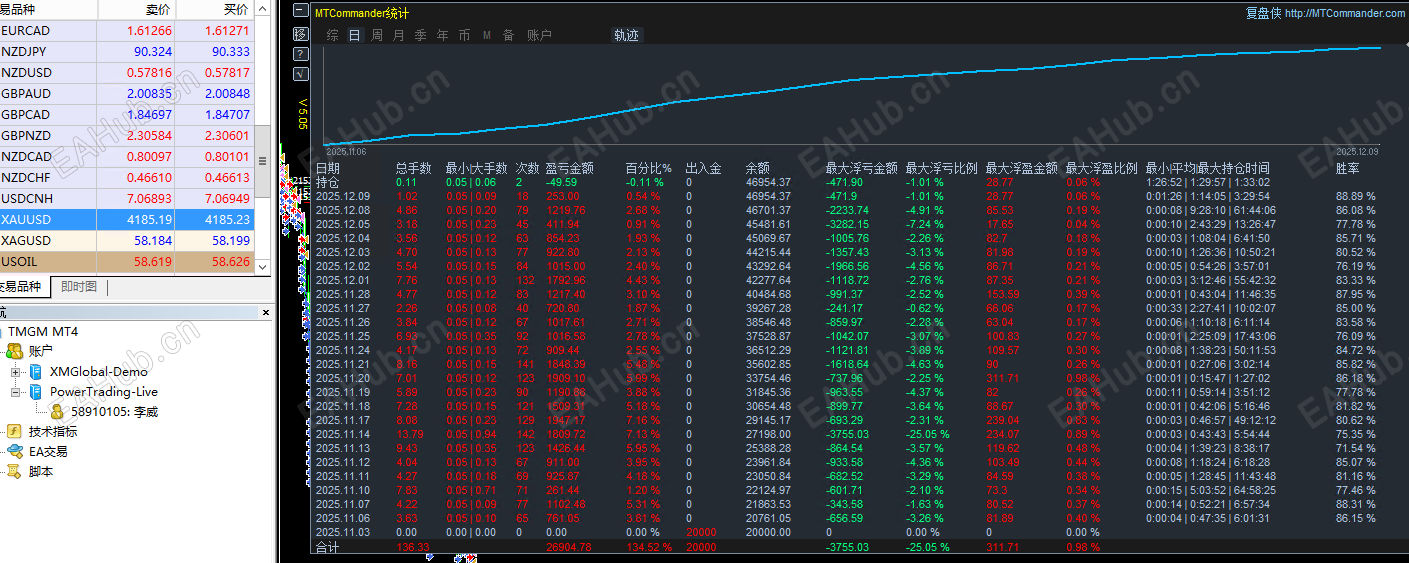1409x563 pixels.
Task: Select the NZDCHF symbol row
Action: pos(127,178)
